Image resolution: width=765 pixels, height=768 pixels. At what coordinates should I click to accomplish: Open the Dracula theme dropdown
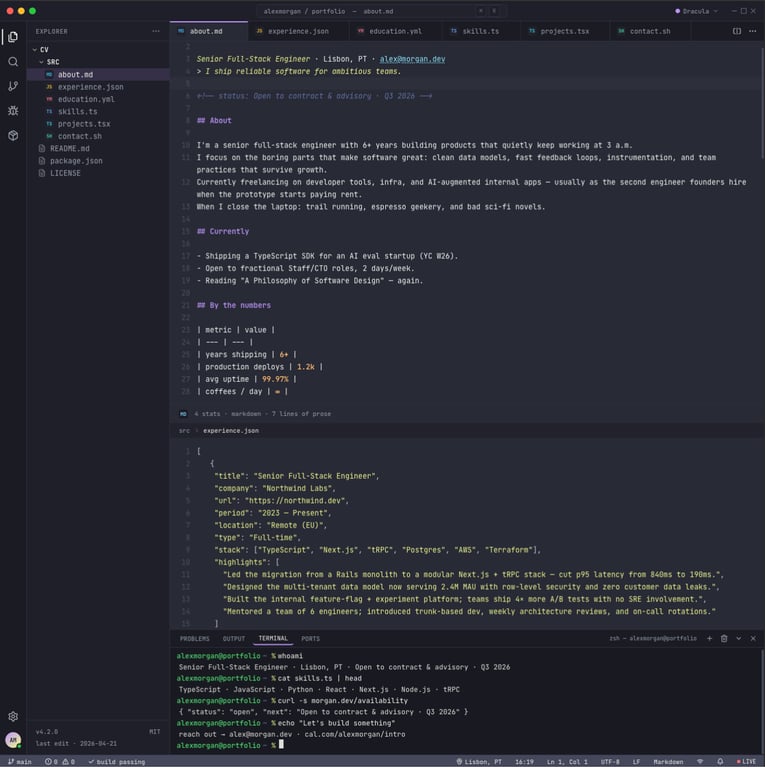pos(696,11)
